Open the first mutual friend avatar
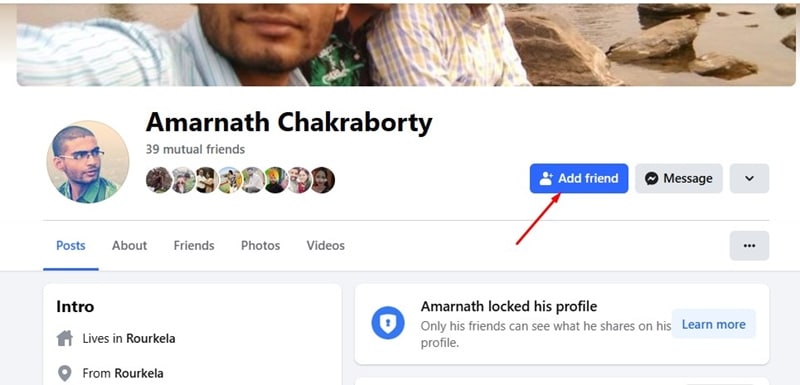 pos(159,180)
